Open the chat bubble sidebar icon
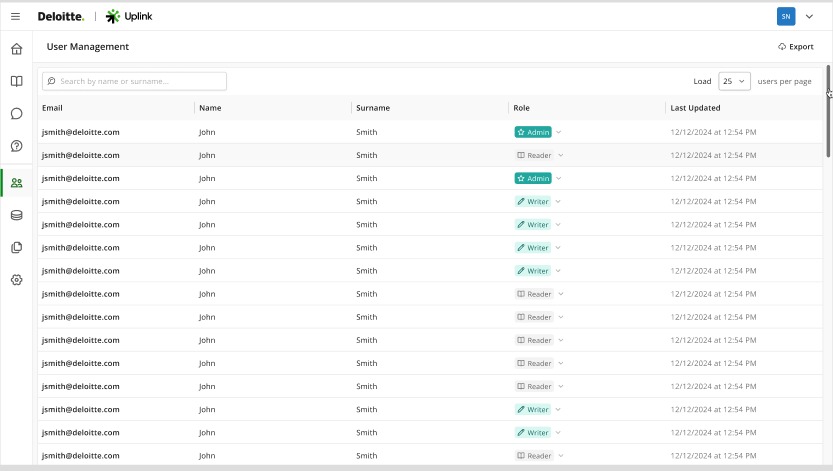This screenshot has height=471, width=833. click(16, 114)
